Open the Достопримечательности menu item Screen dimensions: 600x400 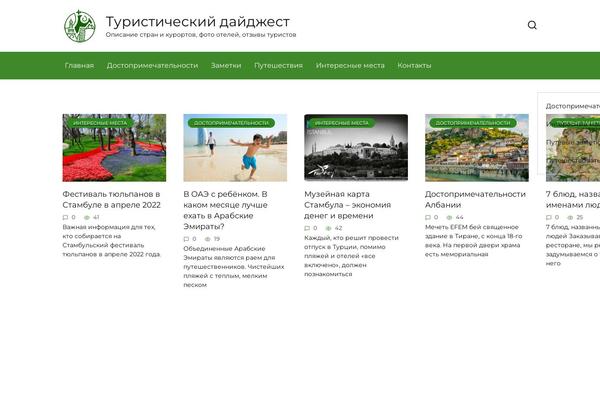152,65
